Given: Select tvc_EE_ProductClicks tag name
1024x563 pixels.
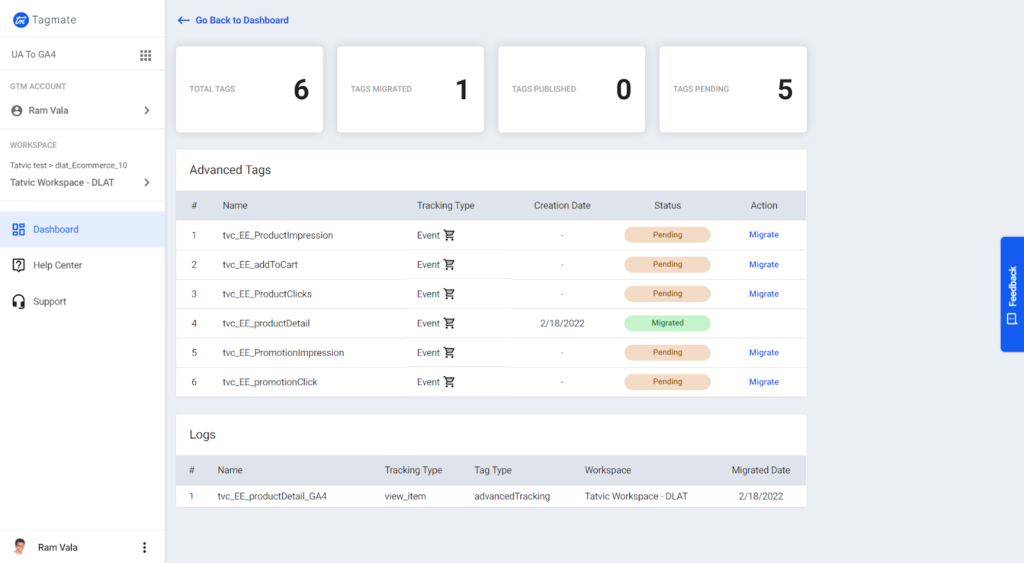Looking at the screenshot, I should click(x=267, y=294).
